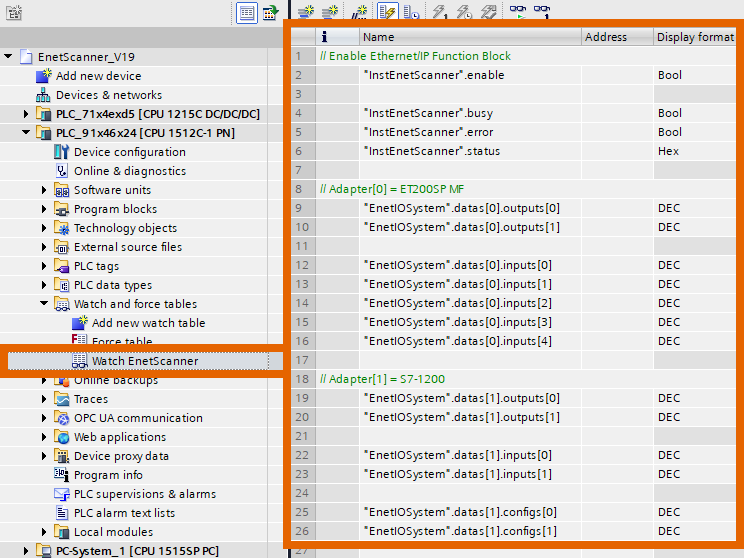The height and width of the screenshot is (558, 744).
Task: Click the Insert comment line toolbar icon
Action: click(360, 11)
